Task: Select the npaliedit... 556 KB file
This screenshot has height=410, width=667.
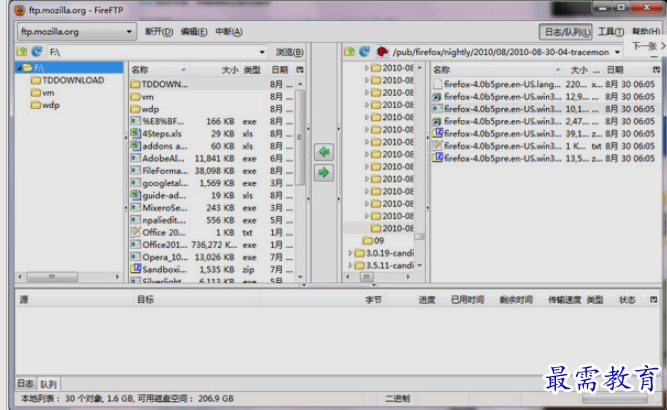Action: (212, 220)
